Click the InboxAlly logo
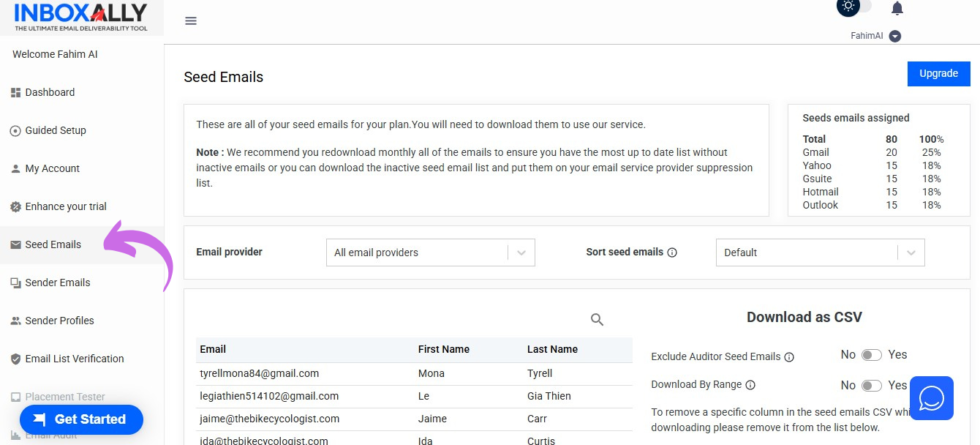 click(x=81, y=17)
